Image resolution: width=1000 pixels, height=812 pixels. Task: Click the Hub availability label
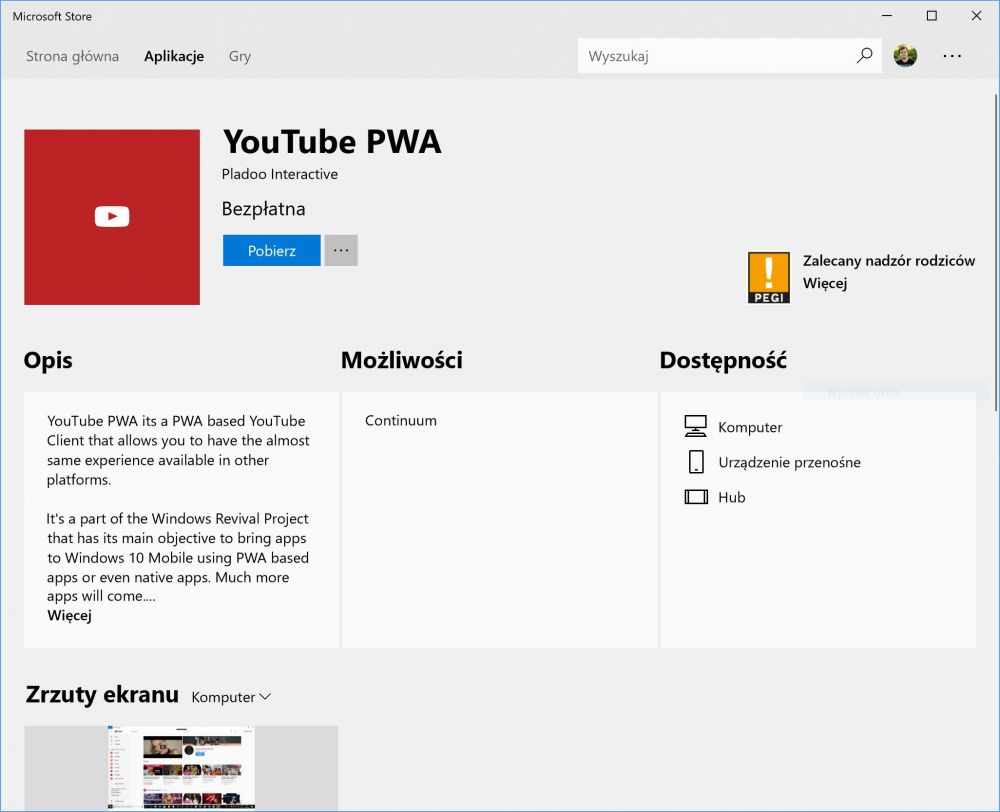click(732, 498)
